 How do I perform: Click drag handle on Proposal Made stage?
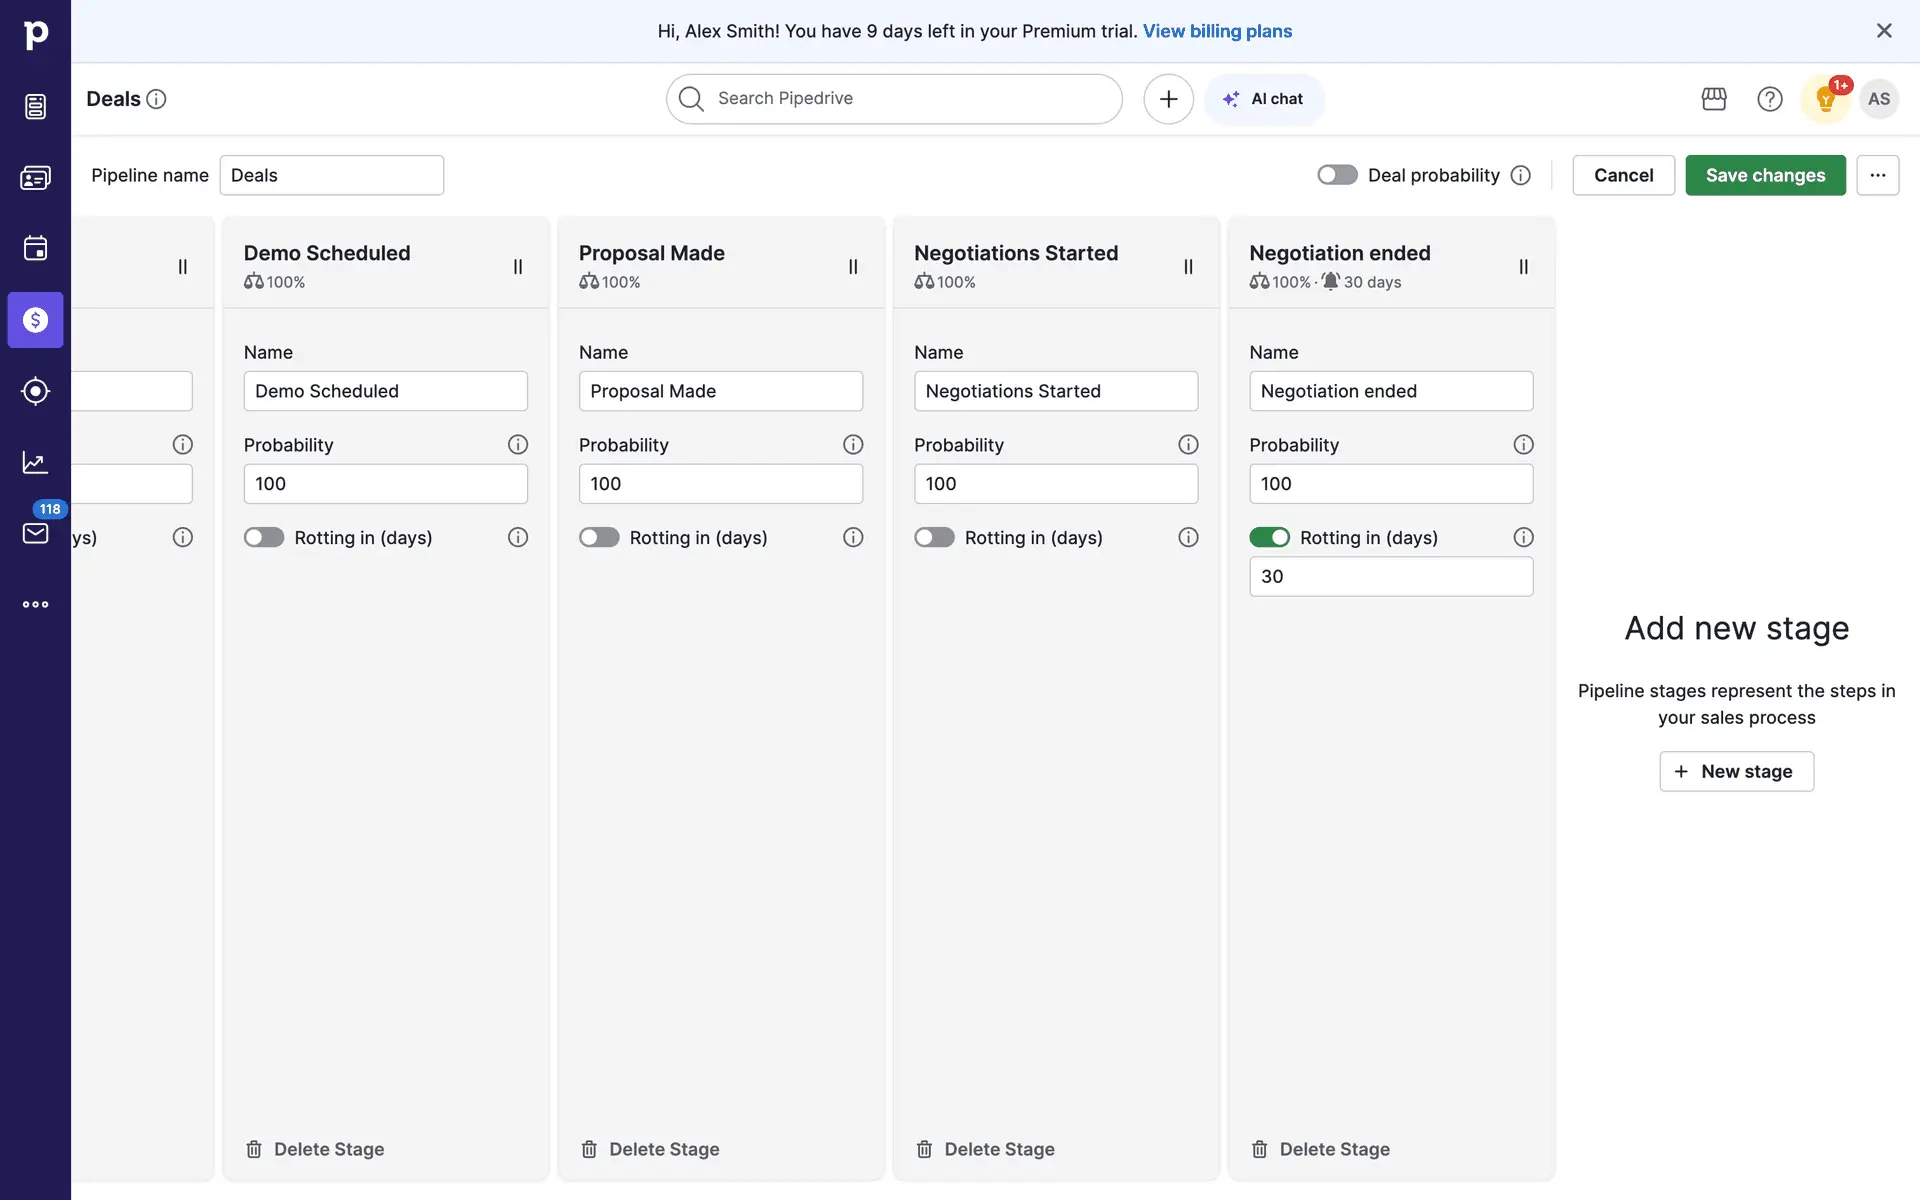(853, 267)
